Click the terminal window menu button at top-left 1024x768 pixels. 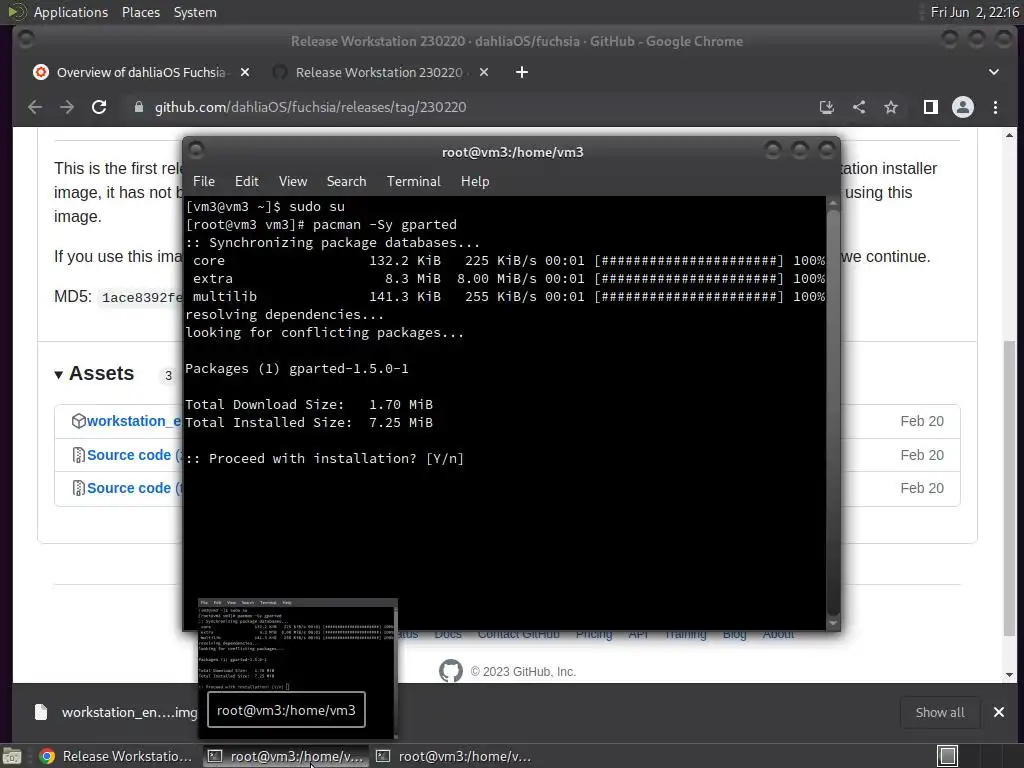coord(196,151)
